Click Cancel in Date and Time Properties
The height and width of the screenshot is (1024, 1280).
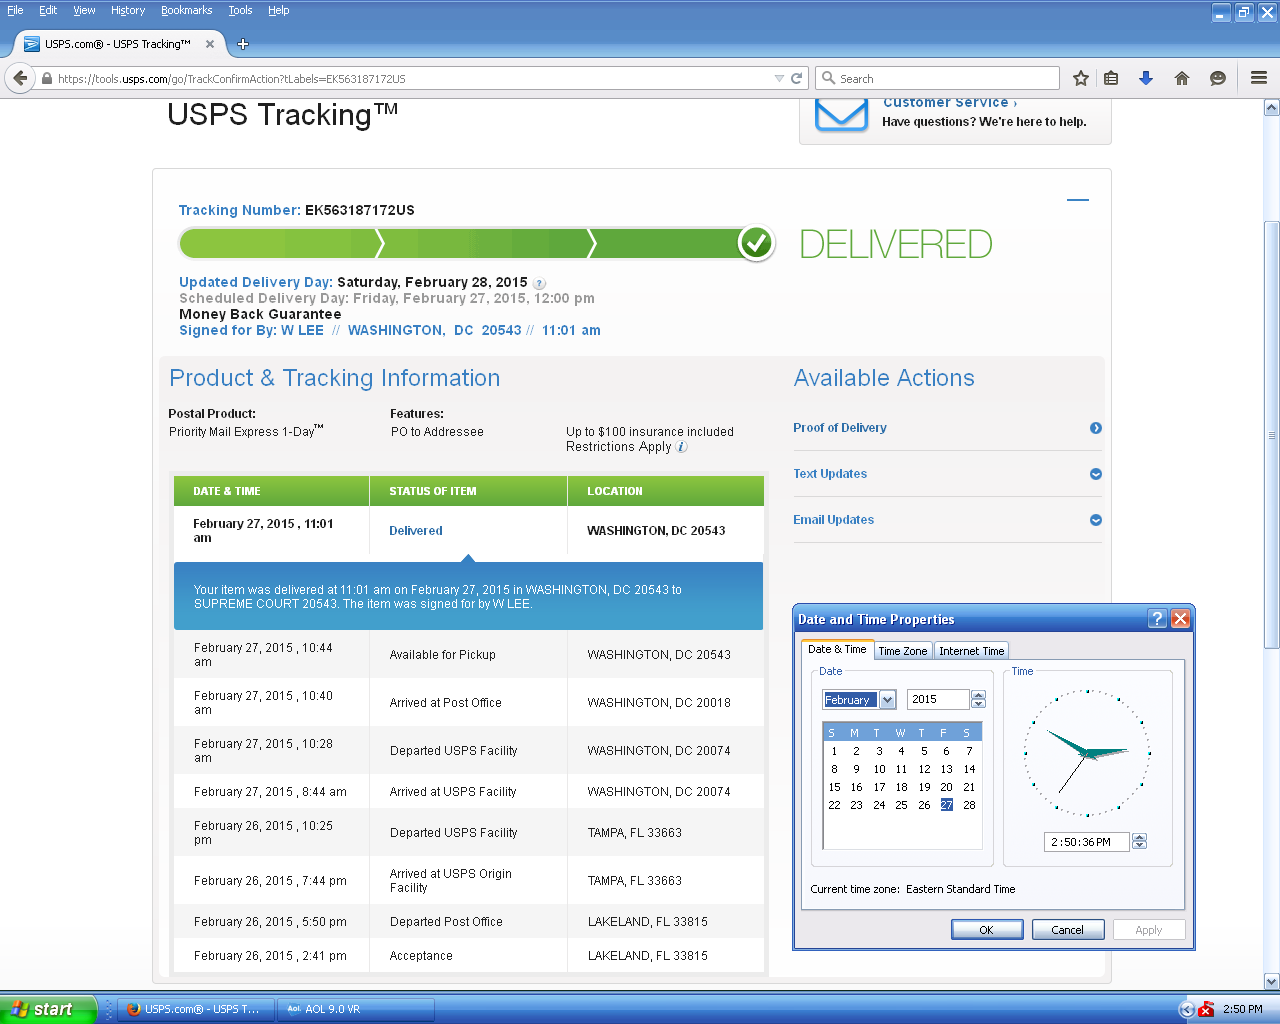coord(1068,930)
